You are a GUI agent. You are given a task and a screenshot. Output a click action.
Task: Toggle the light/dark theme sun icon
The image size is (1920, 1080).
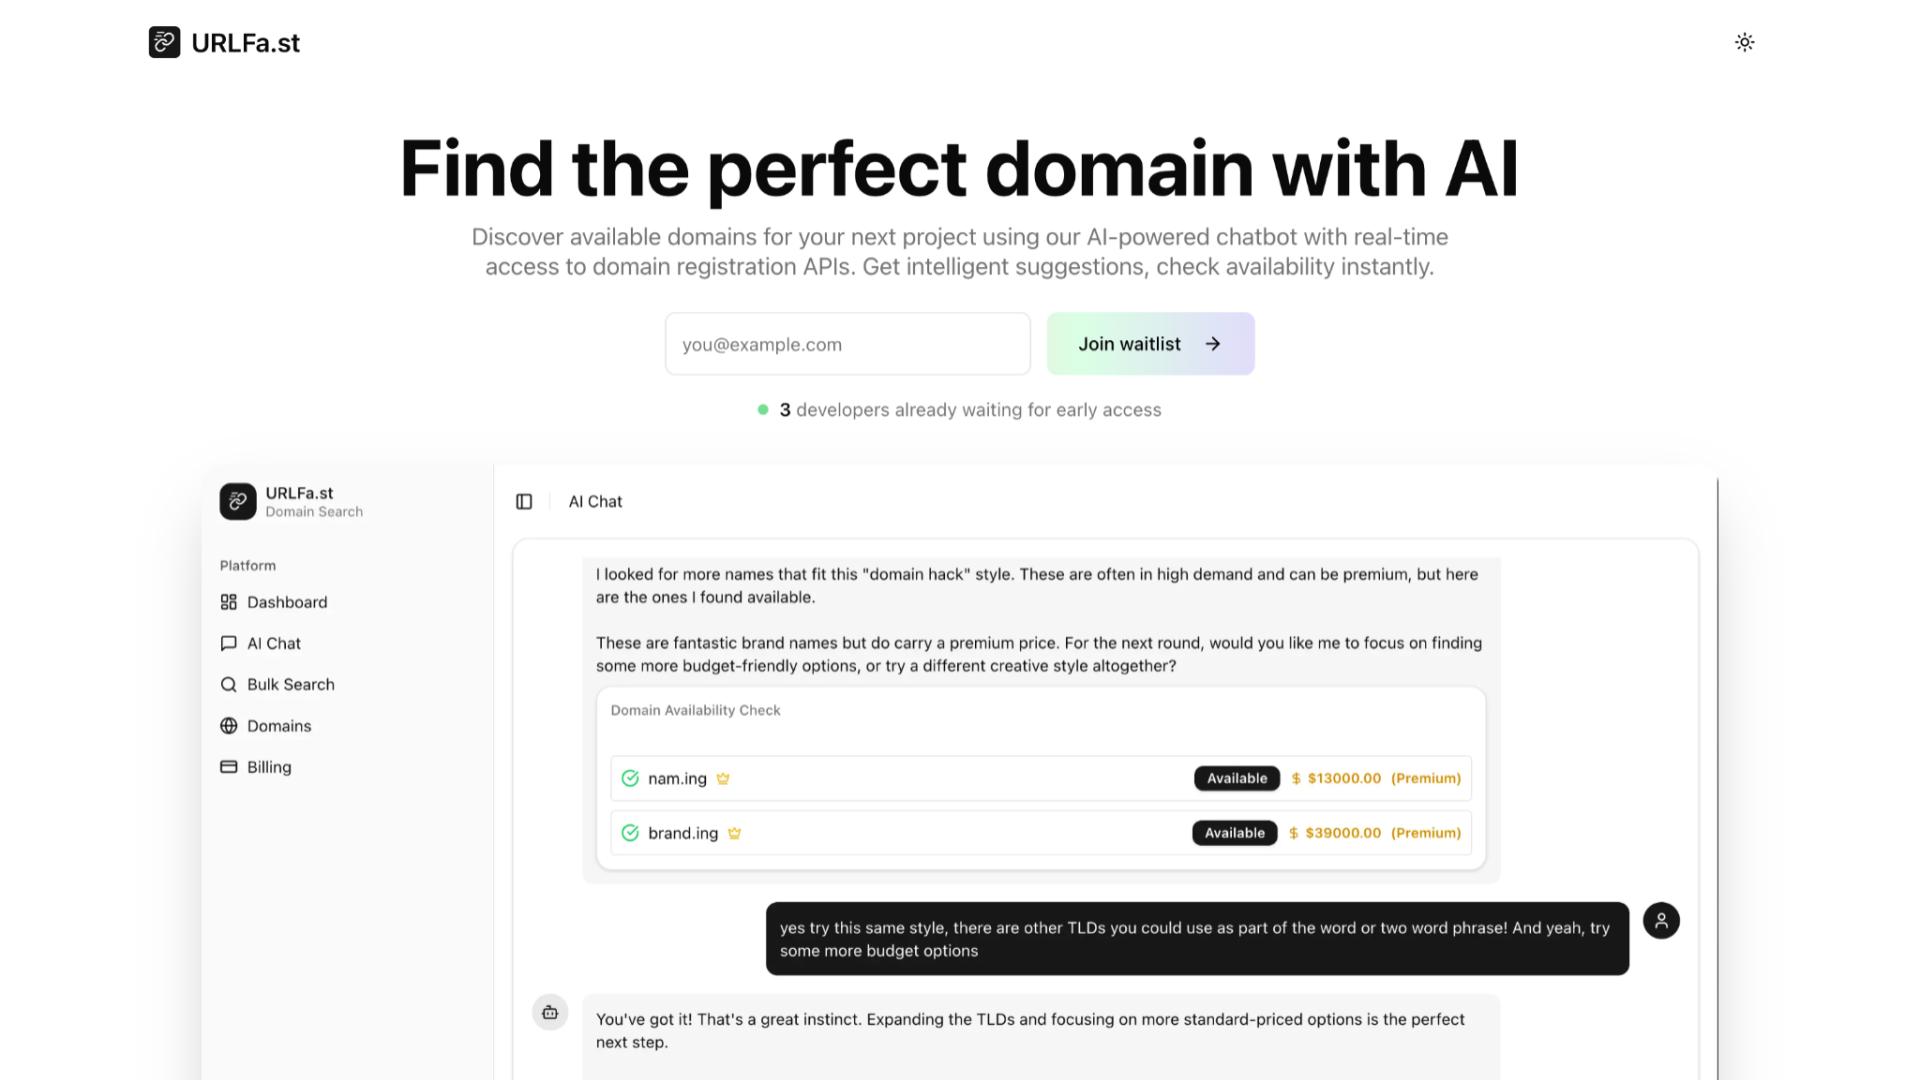pyautogui.click(x=1744, y=42)
